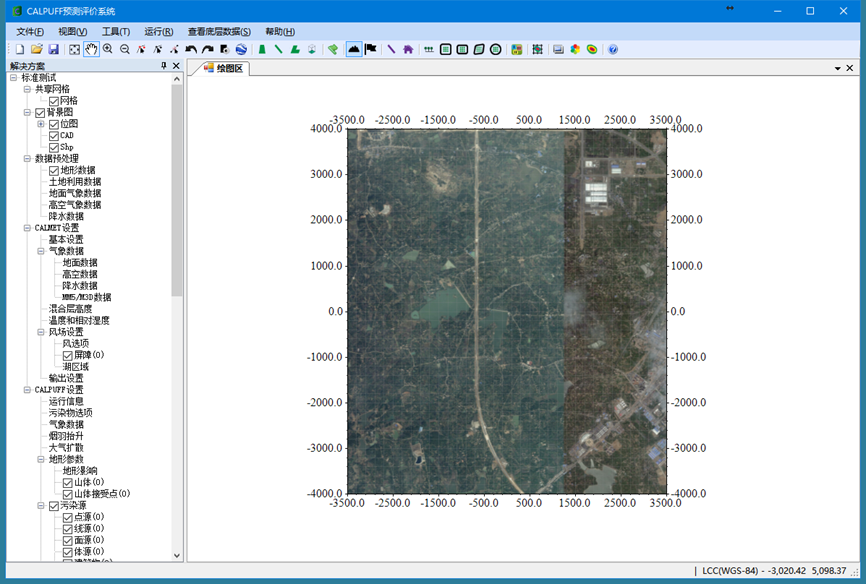Click the undo arrow icon

point(191,49)
